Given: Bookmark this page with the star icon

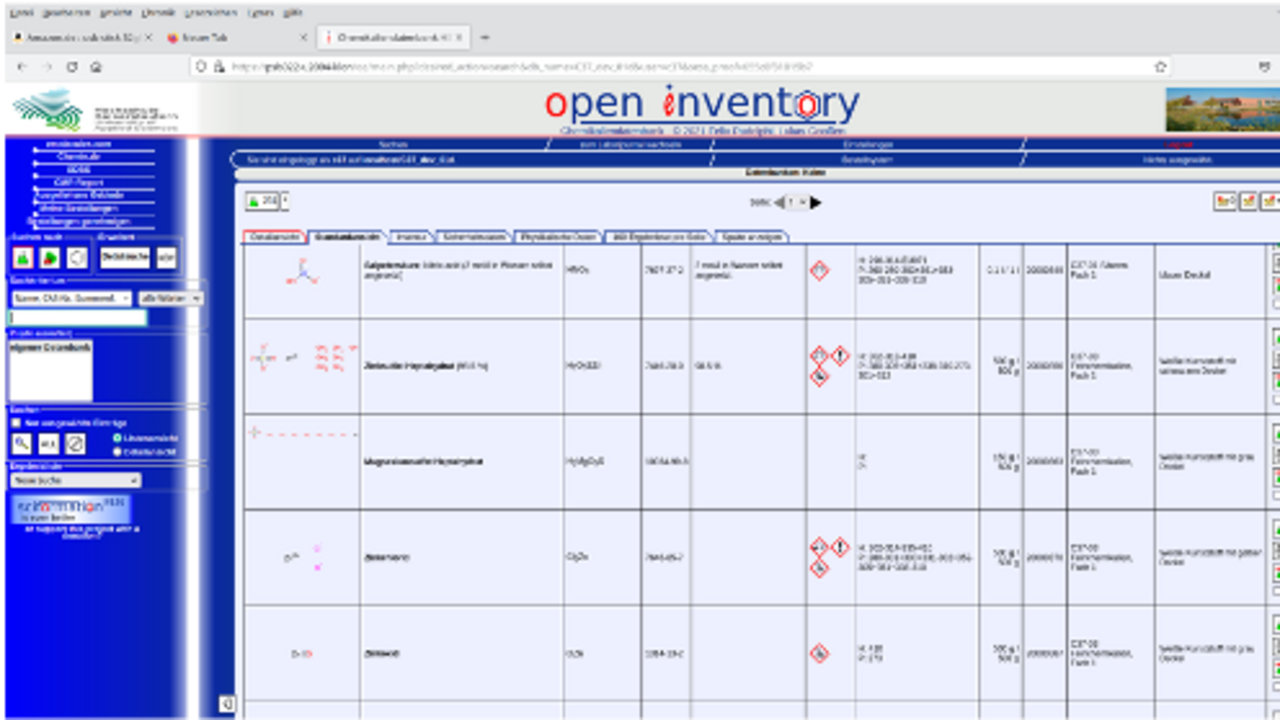Looking at the screenshot, I should pyautogui.click(x=1160, y=67).
